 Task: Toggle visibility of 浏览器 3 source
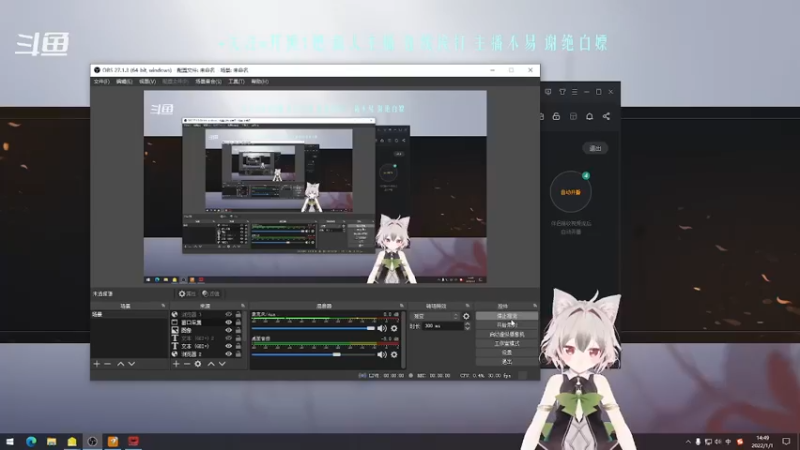point(229,314)
